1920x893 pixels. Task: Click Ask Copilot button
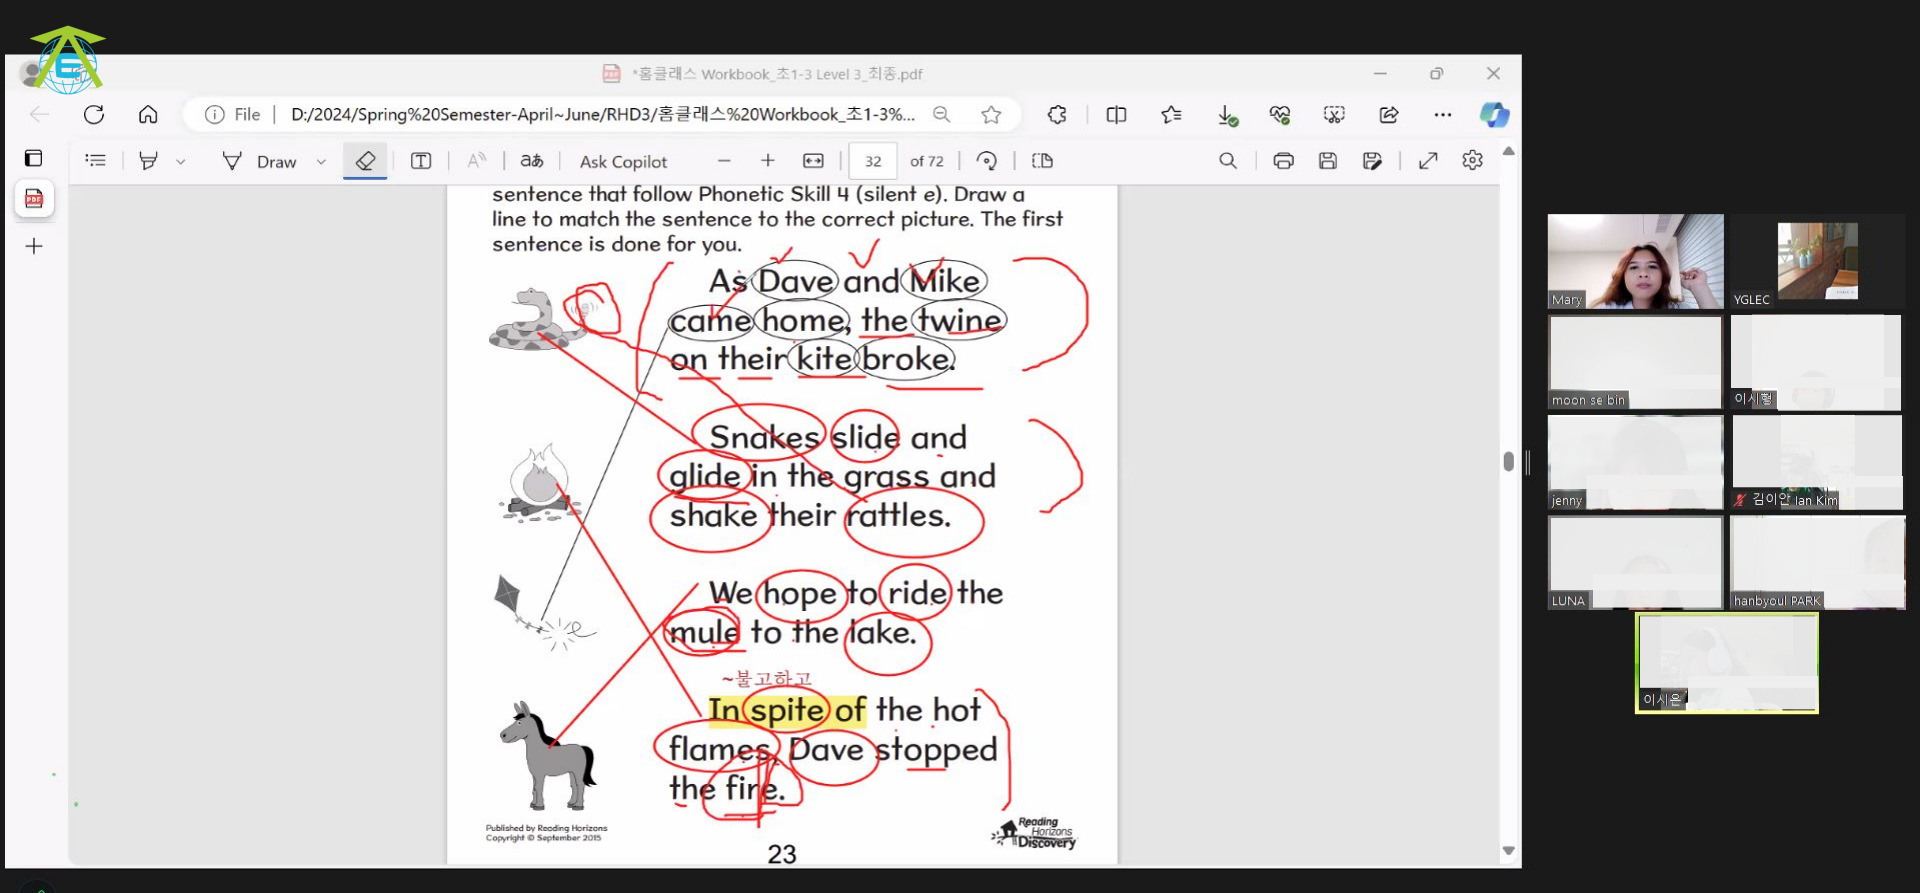(623, 161)
